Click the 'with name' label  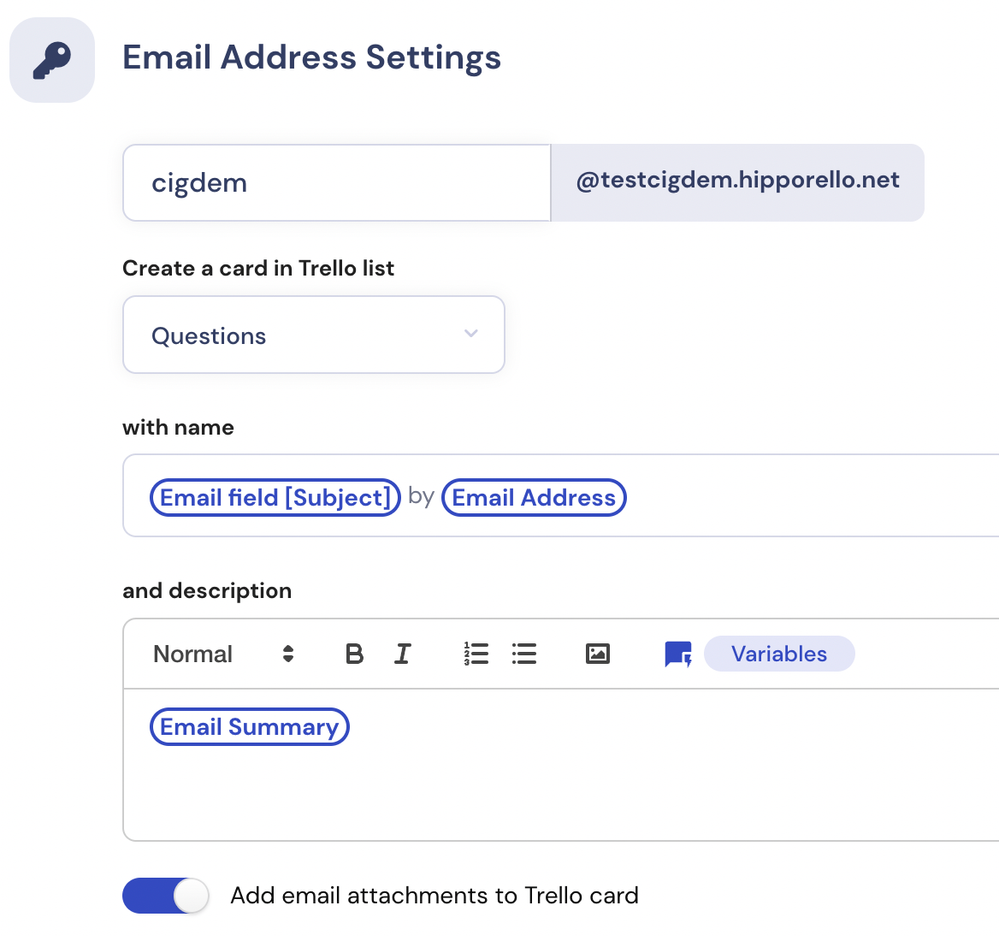178,428
